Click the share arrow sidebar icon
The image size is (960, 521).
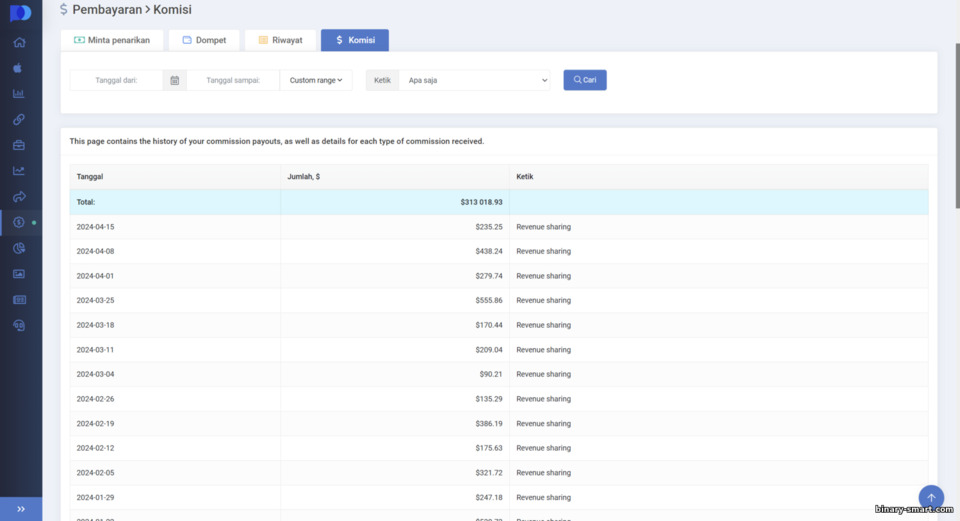coord(19,197)
